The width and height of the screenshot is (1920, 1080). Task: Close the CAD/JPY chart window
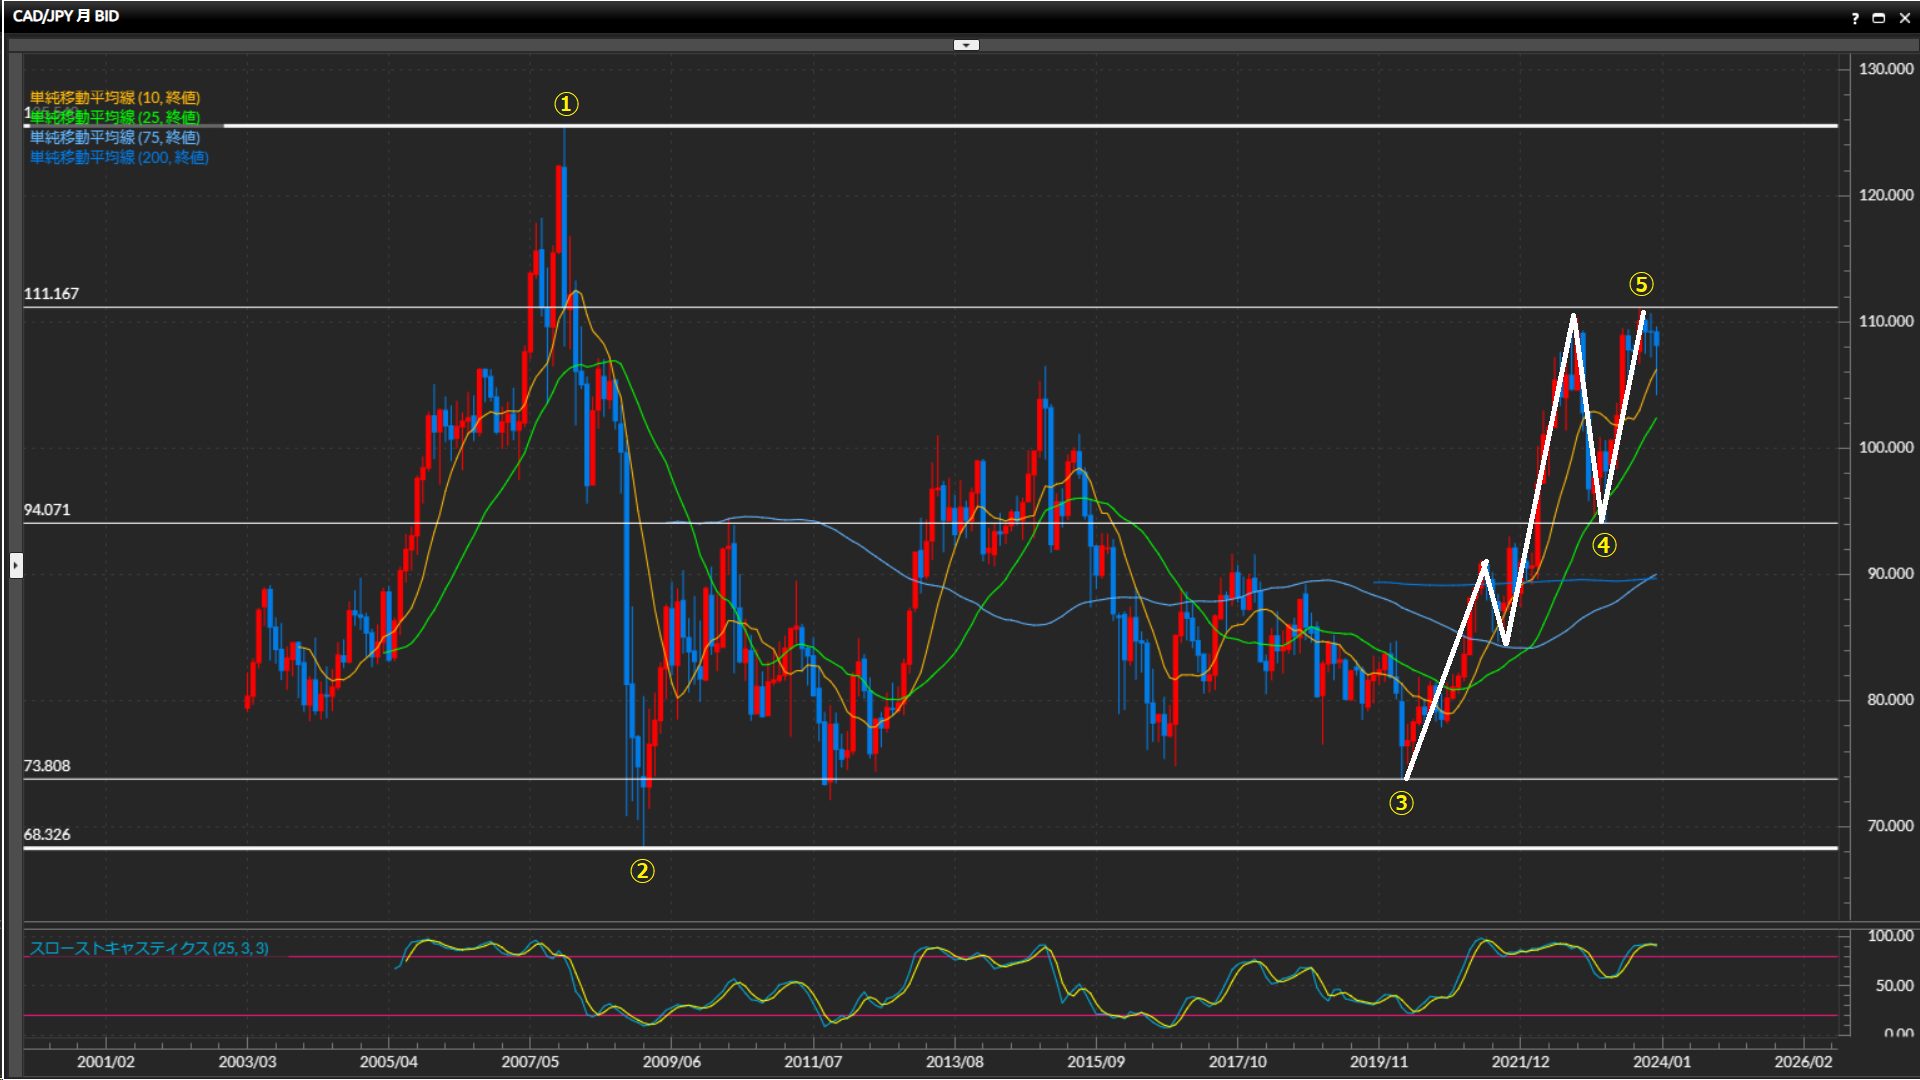(x=1904, y=18)
